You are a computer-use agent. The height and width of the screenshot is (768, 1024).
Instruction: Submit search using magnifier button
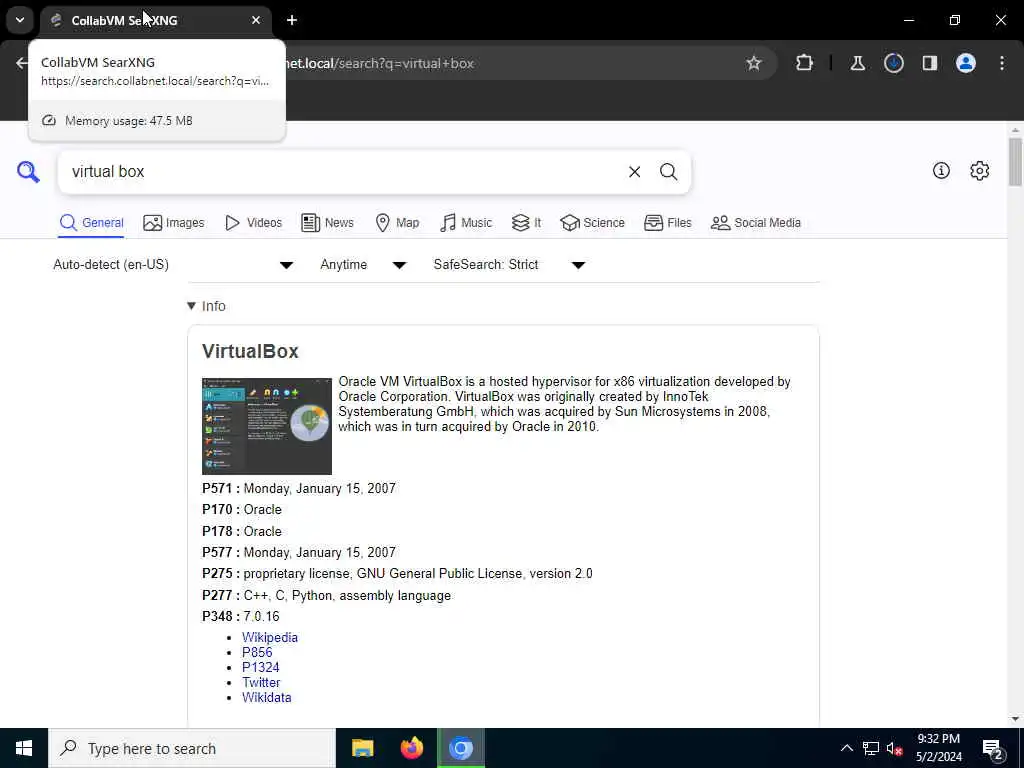click(668, 172)
